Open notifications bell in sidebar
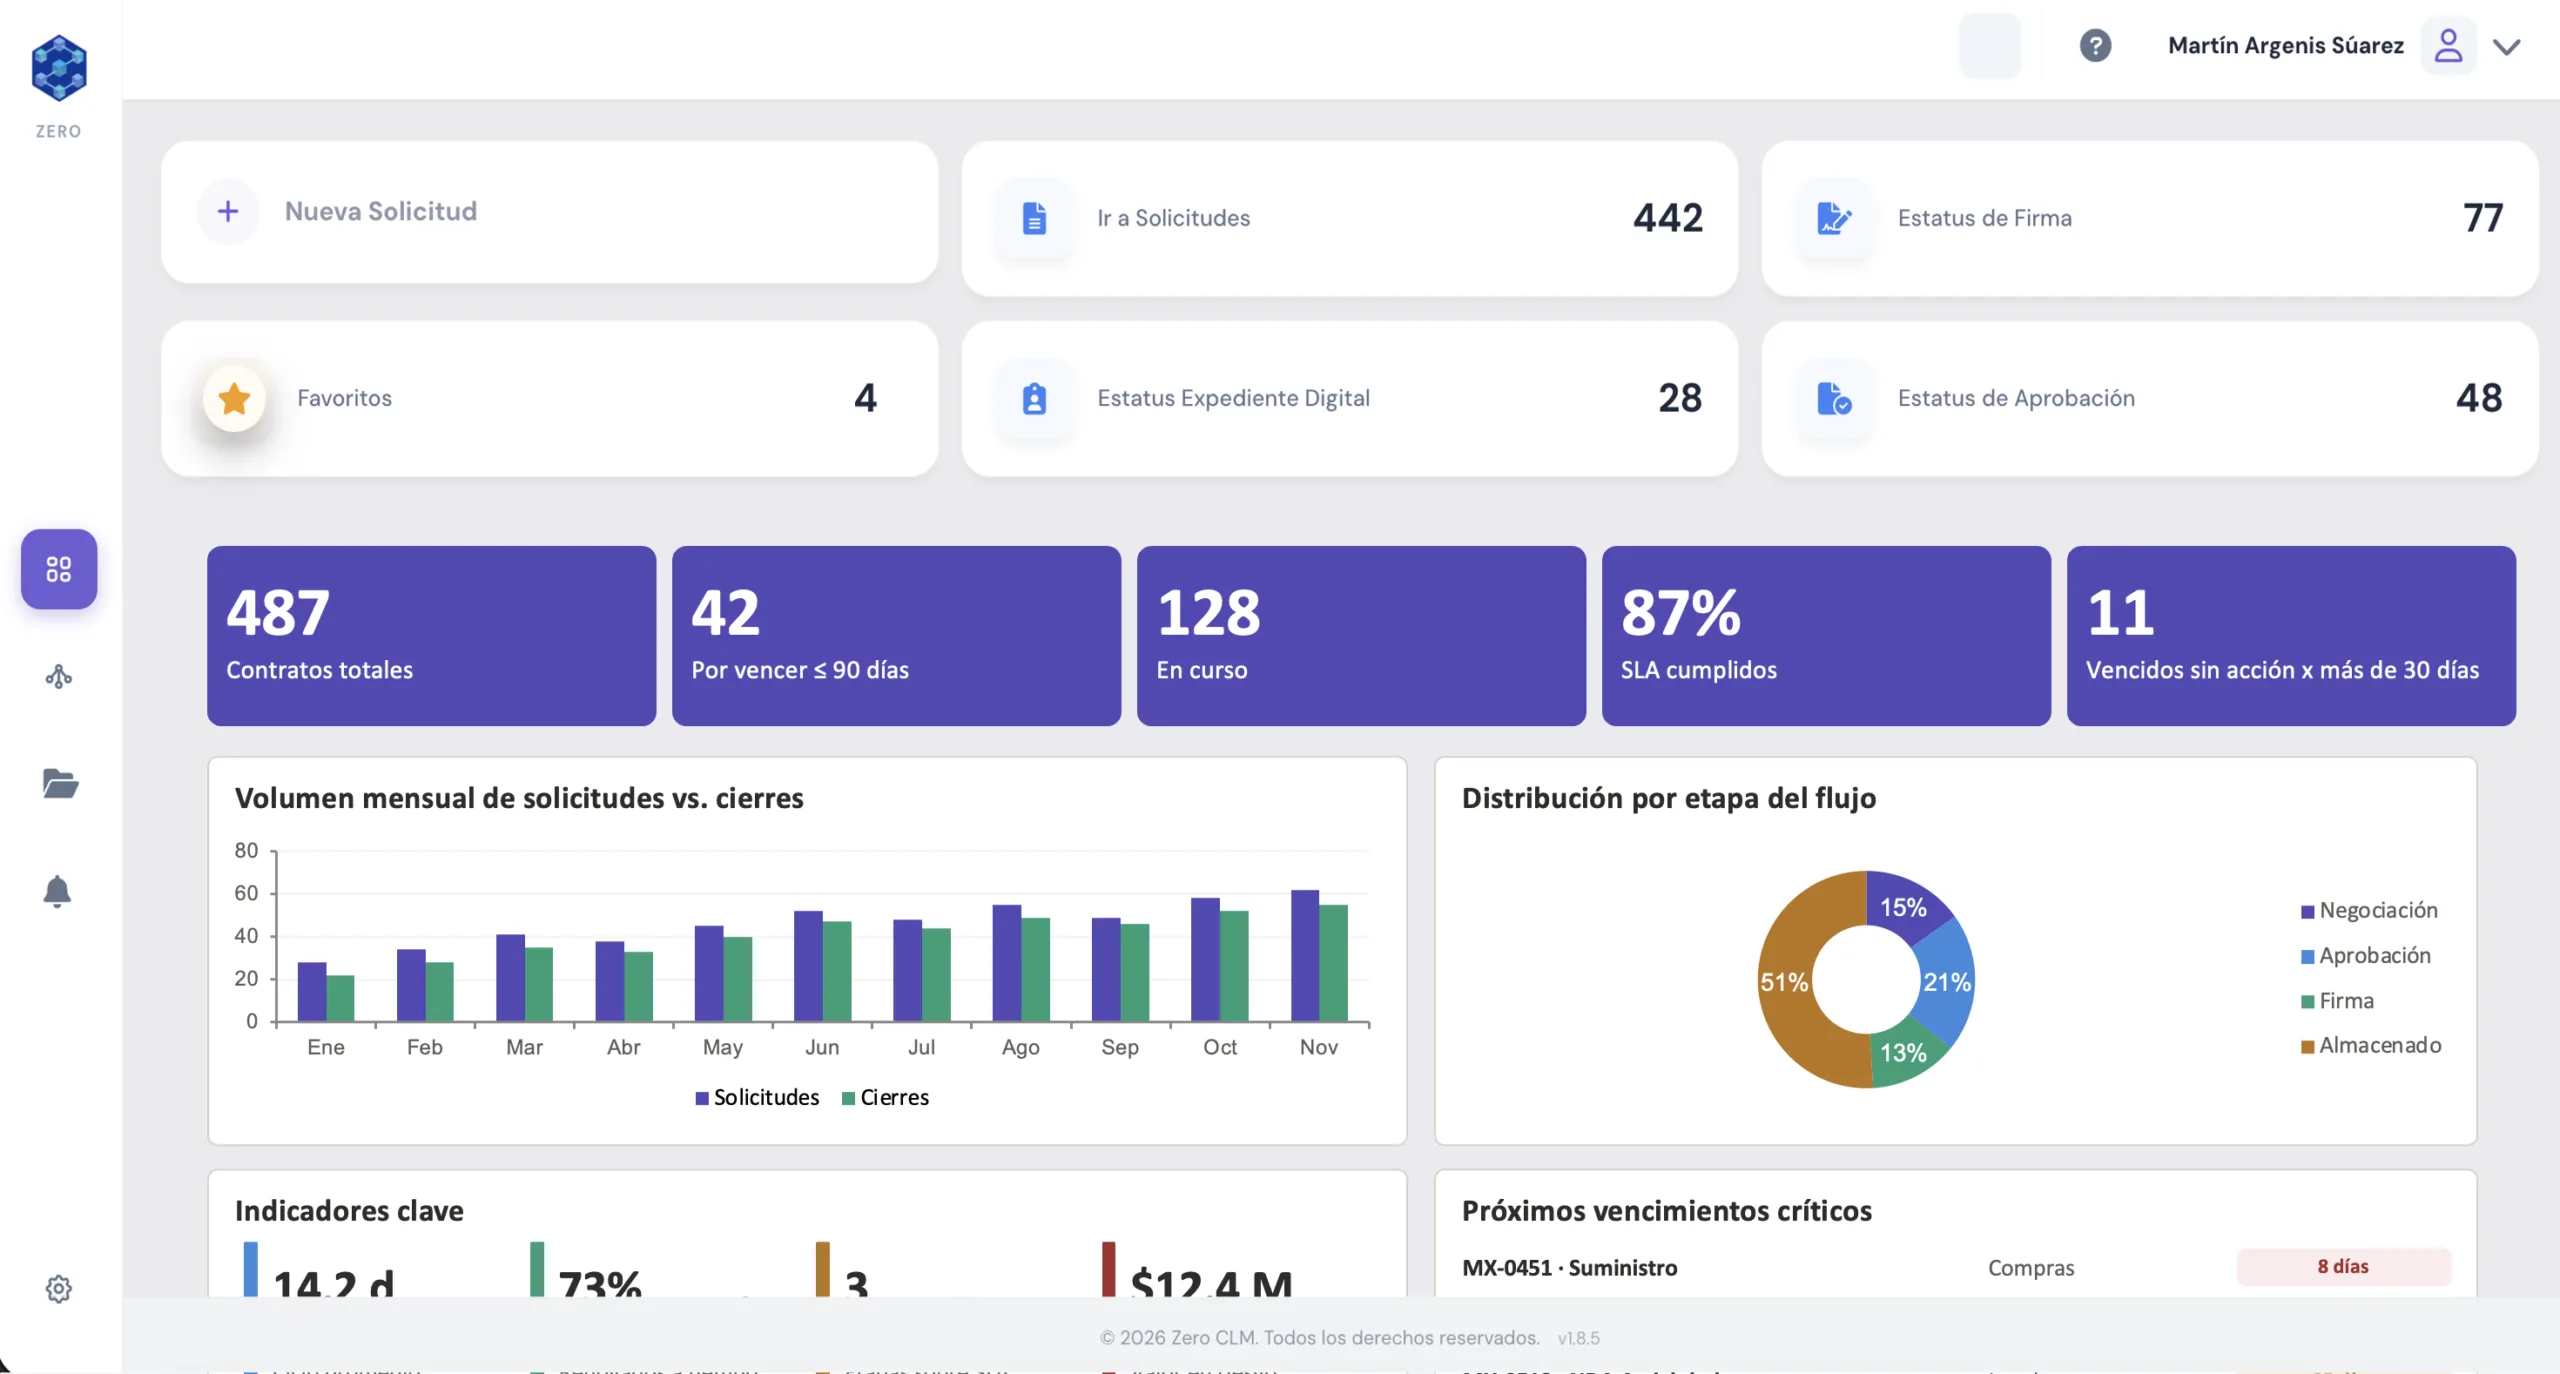 click(57, 891)
